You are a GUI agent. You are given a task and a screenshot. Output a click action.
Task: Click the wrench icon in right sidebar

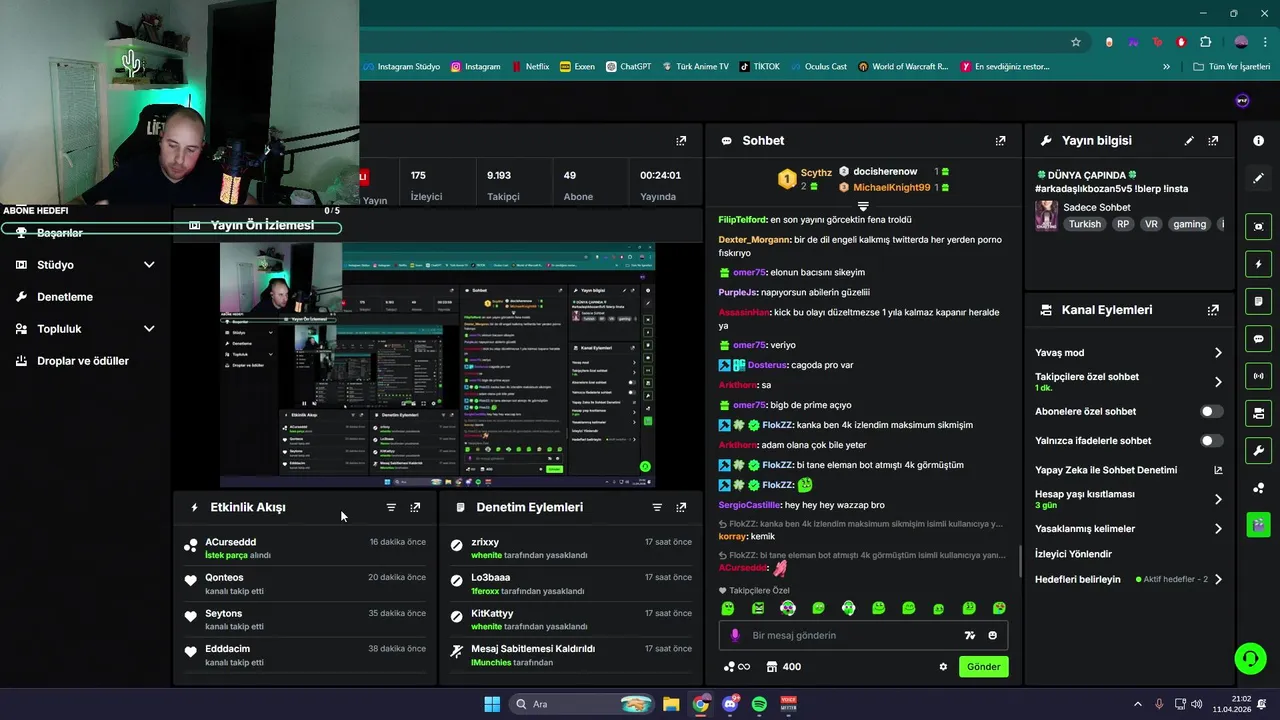pyautogui.click(x=1258, y=450)
